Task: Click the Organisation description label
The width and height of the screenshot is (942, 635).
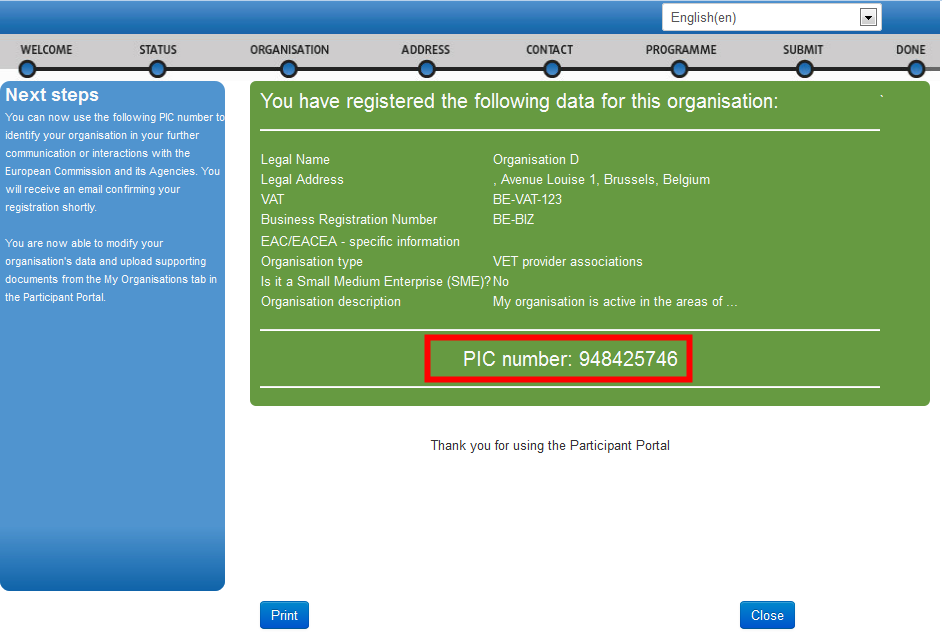Action: 330,302
